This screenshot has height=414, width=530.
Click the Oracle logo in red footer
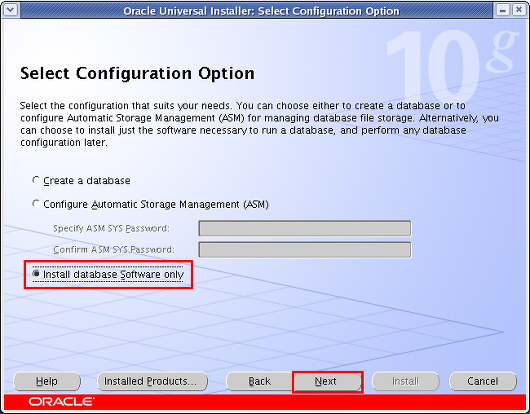point(62,401)
